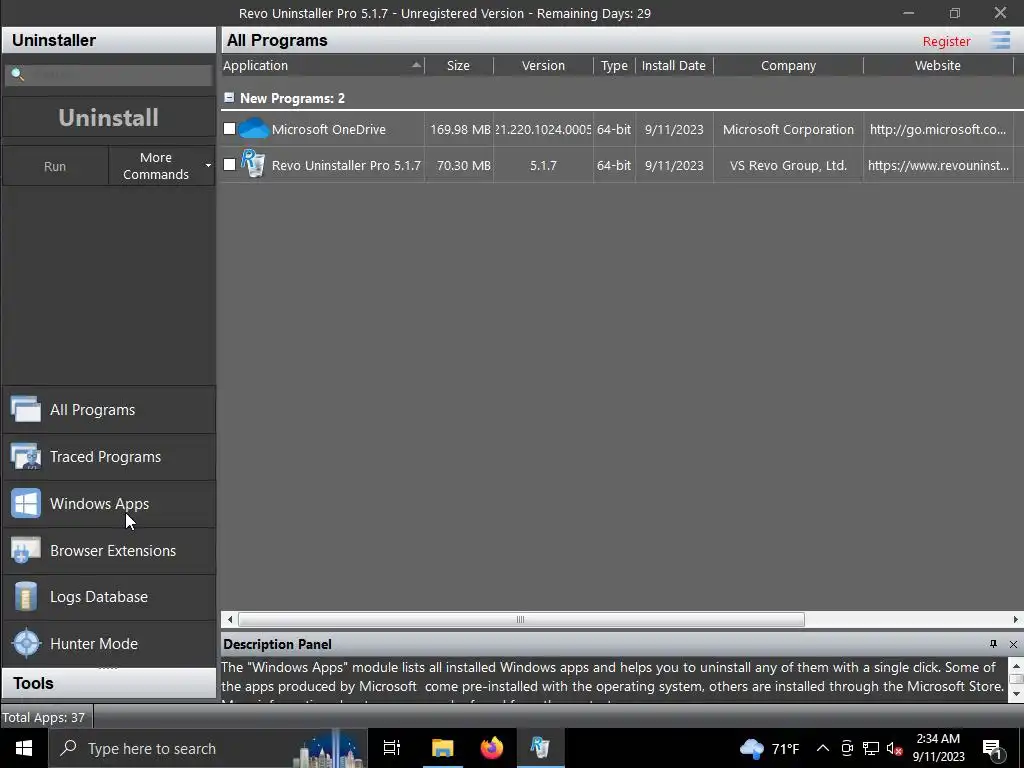Image resolution: width=1024 pixels, height=768 pixels.
Task: Open the Windows Apps module icon
Action: 25,504
